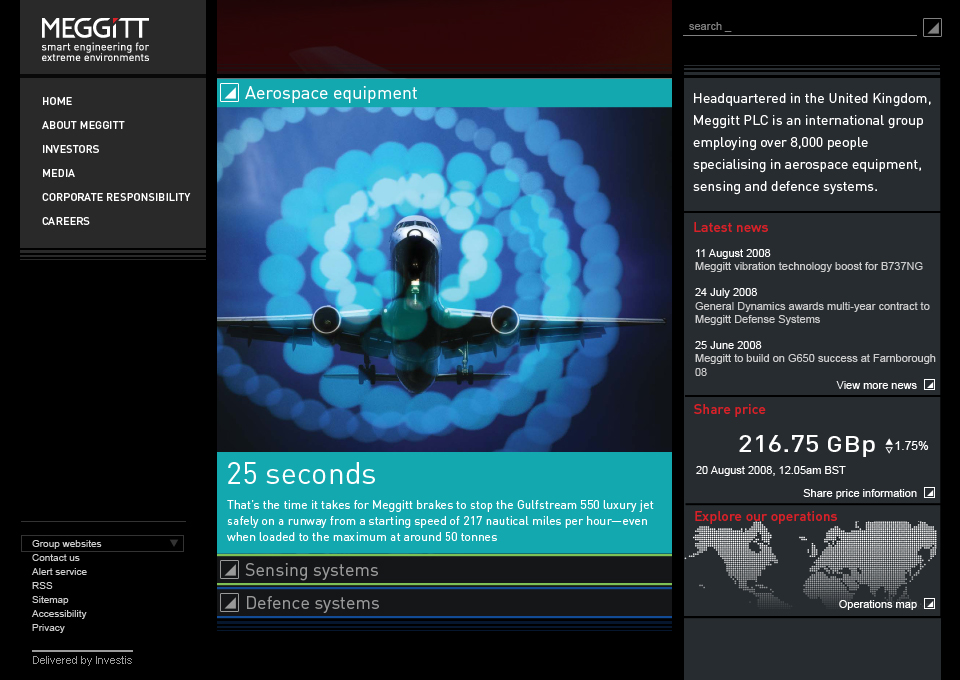Click the Share price information arrow icon
The image size is (960, 680).
(x=929, y=493)
